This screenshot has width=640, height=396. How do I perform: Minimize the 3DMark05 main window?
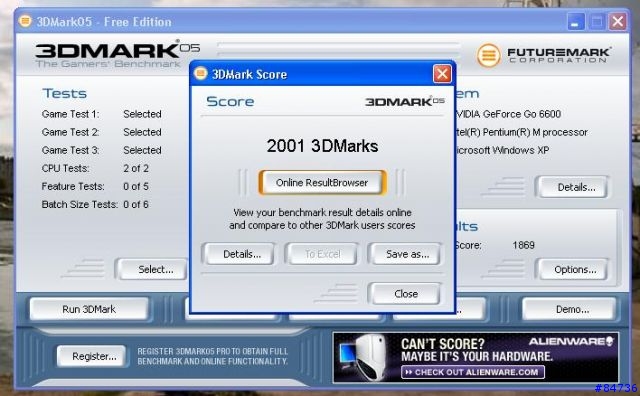(x=576, y=21)
